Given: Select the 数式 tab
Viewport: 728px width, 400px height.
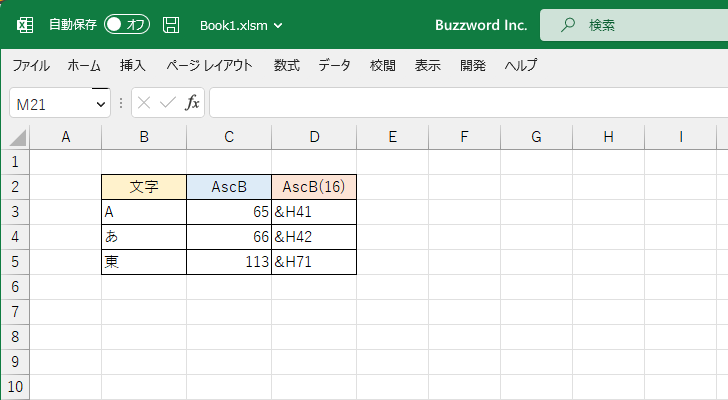Looking at the screenshot, I should [286, 65].
